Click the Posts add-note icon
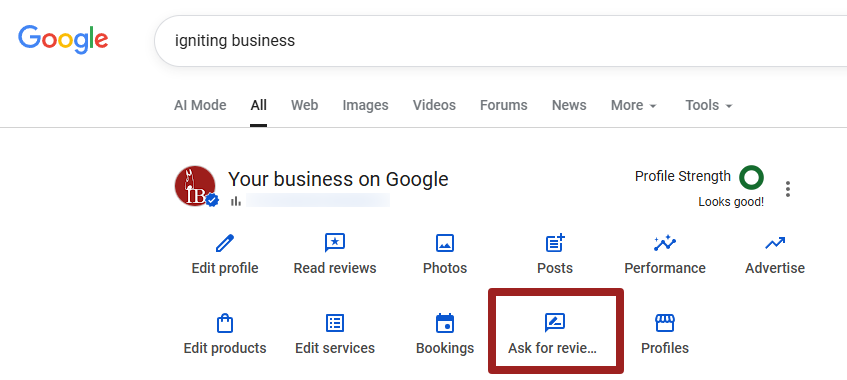 [x=555, y=243]
